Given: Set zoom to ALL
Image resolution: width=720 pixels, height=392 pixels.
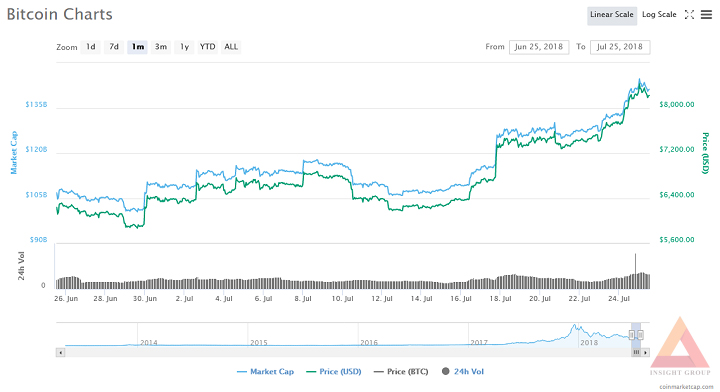Looking at the screenshot, I should [231, 47].
